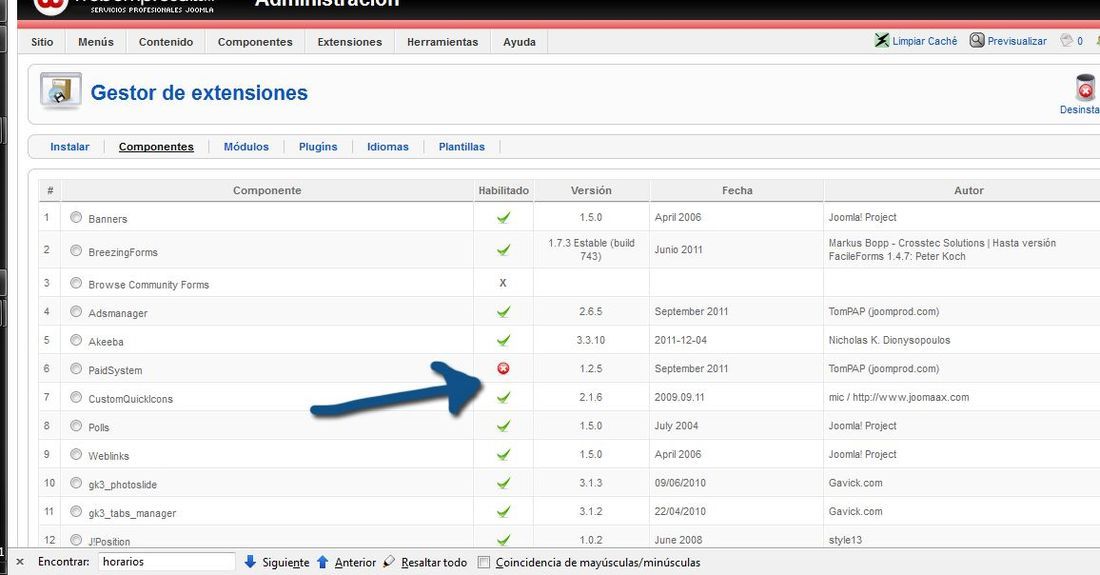
Task: Toggle enabled checkmark for BreezingForms
Action: [503, 250]
